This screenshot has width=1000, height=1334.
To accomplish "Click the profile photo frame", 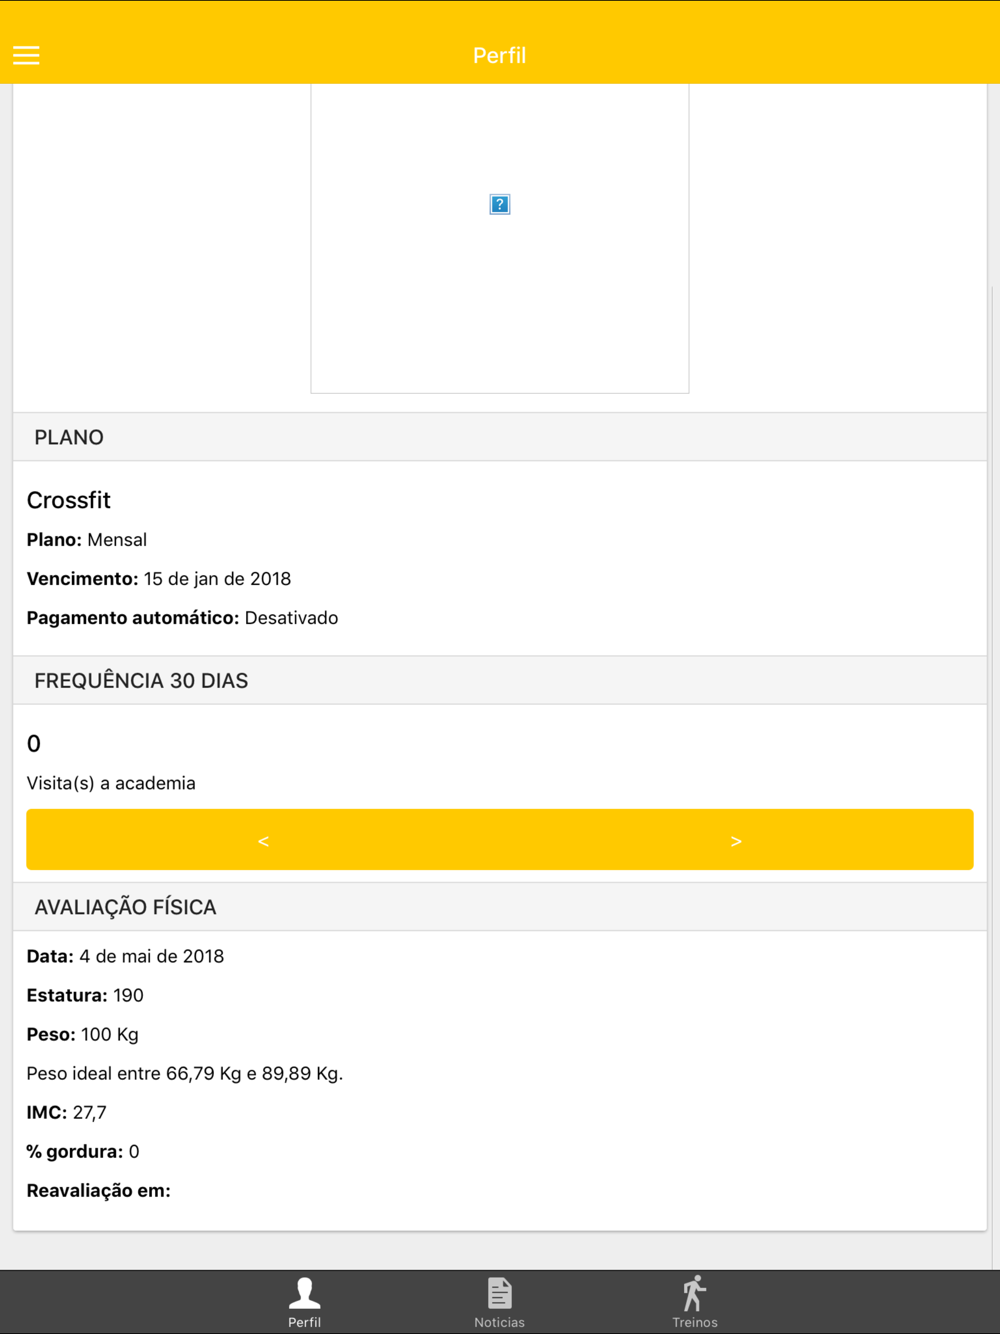I will [x=500, y=238].
